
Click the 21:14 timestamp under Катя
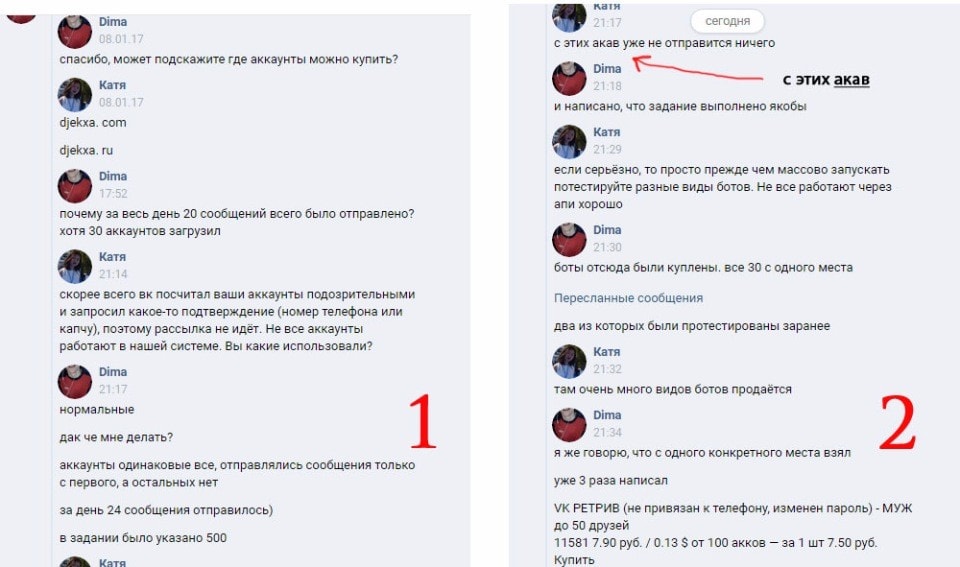(x=113, y=274)
